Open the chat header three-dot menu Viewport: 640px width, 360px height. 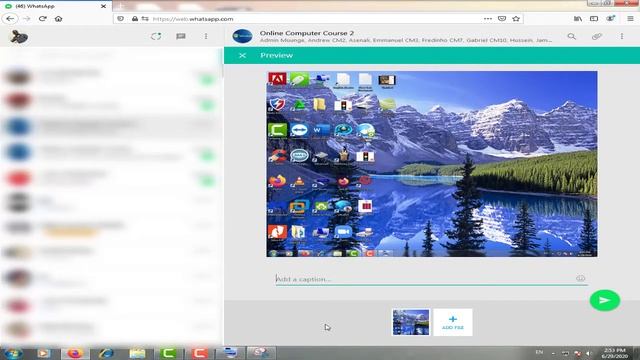coord(622,36)
